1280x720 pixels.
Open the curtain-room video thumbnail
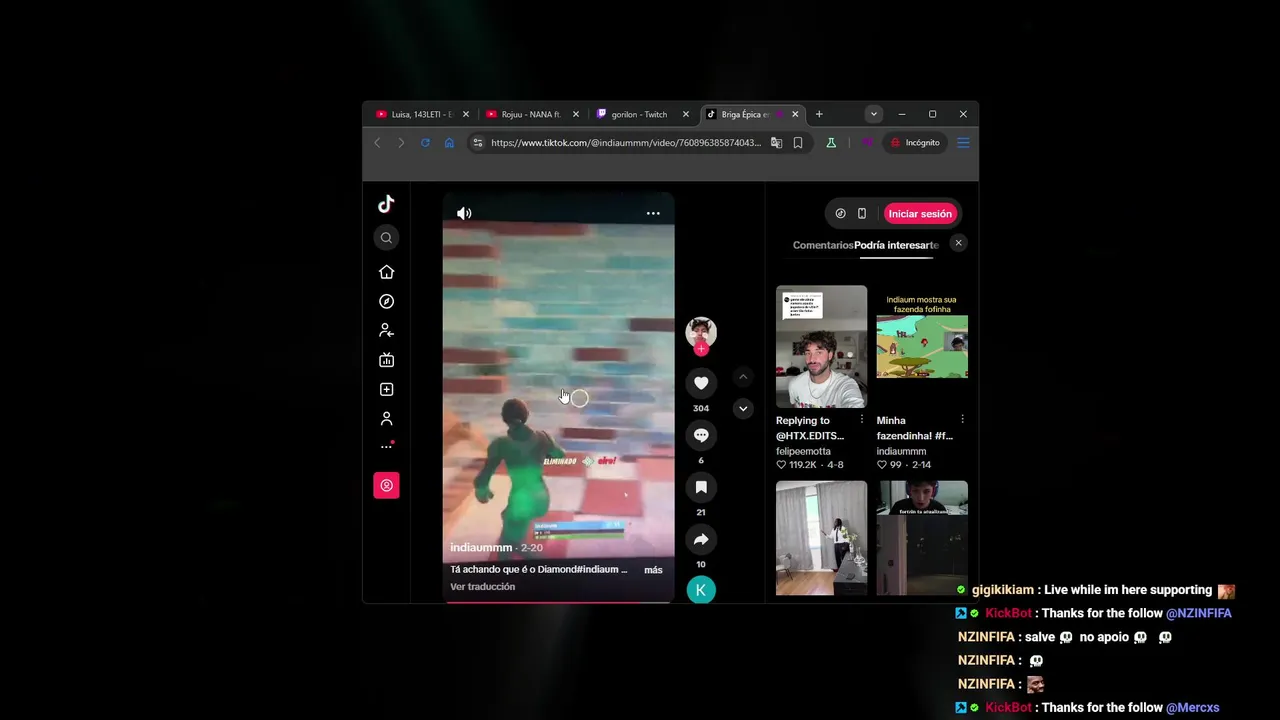click(822, 538)
